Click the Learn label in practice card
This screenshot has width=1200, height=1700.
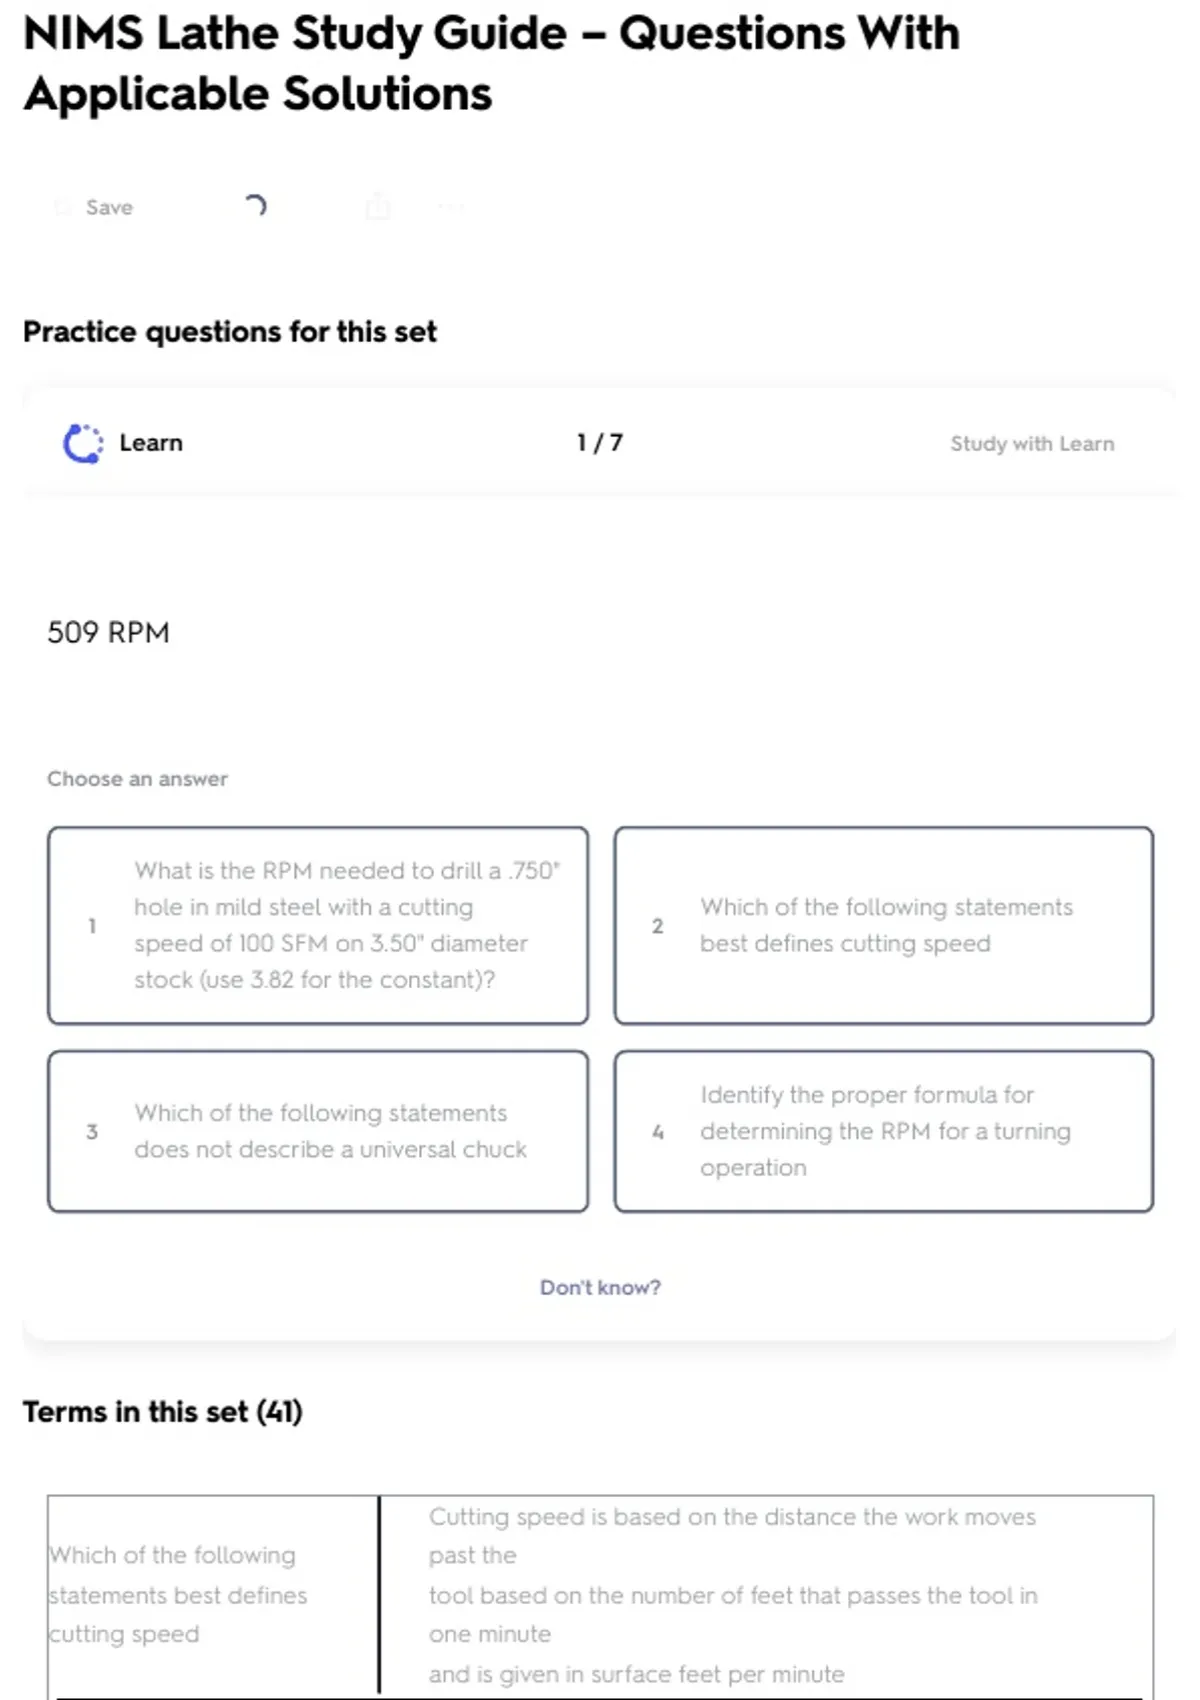(x=151, y=443)
